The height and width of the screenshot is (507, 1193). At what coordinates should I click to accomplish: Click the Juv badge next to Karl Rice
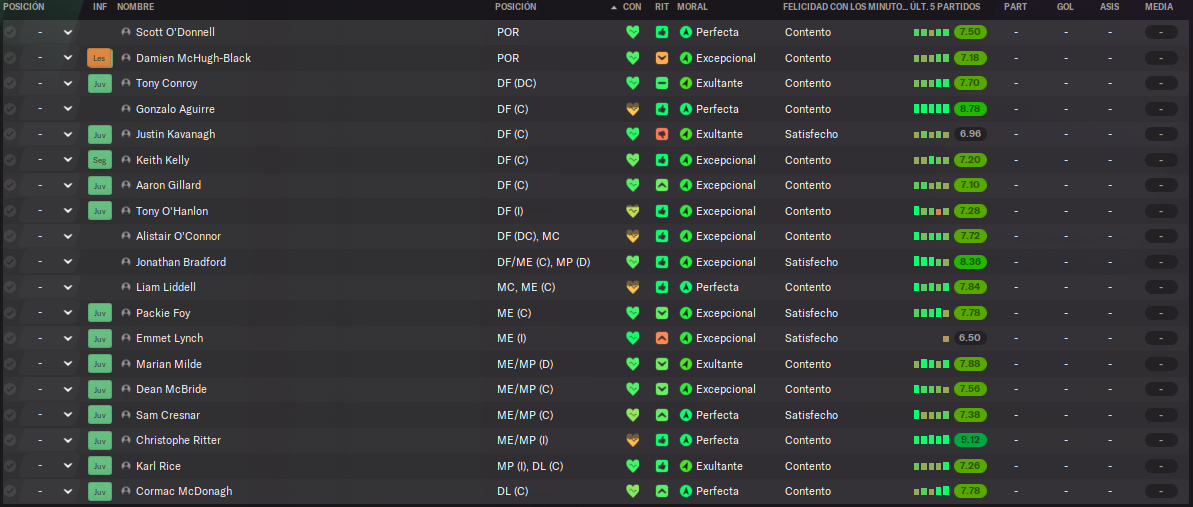(100, 466)
